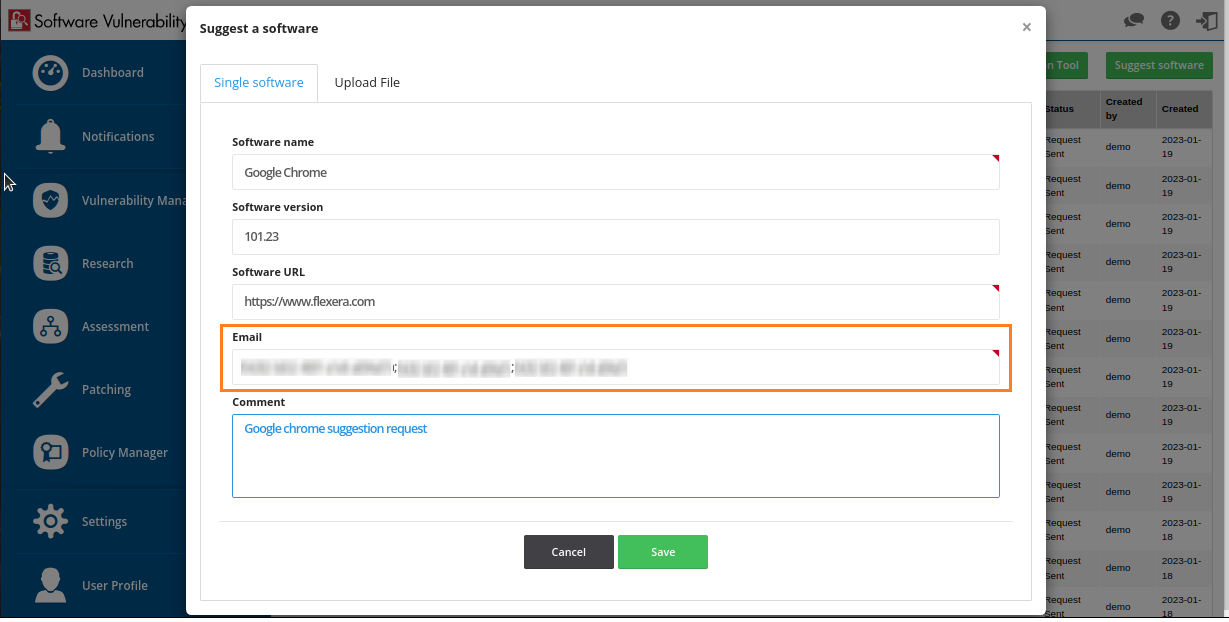Click the Software version field
The width and height of the screenshot is (1229, 622).
pyautogui.click(x=616, y=237)
